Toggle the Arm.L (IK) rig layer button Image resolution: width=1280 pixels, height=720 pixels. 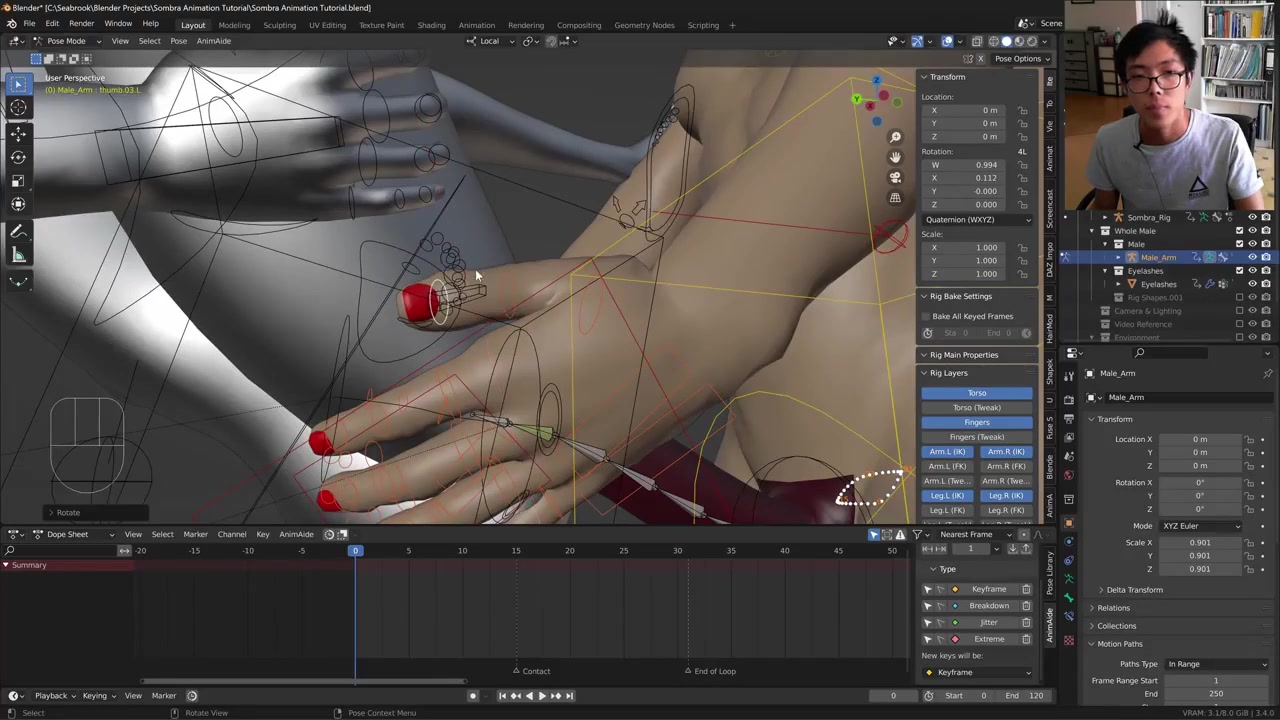click(x=947, y=452)
